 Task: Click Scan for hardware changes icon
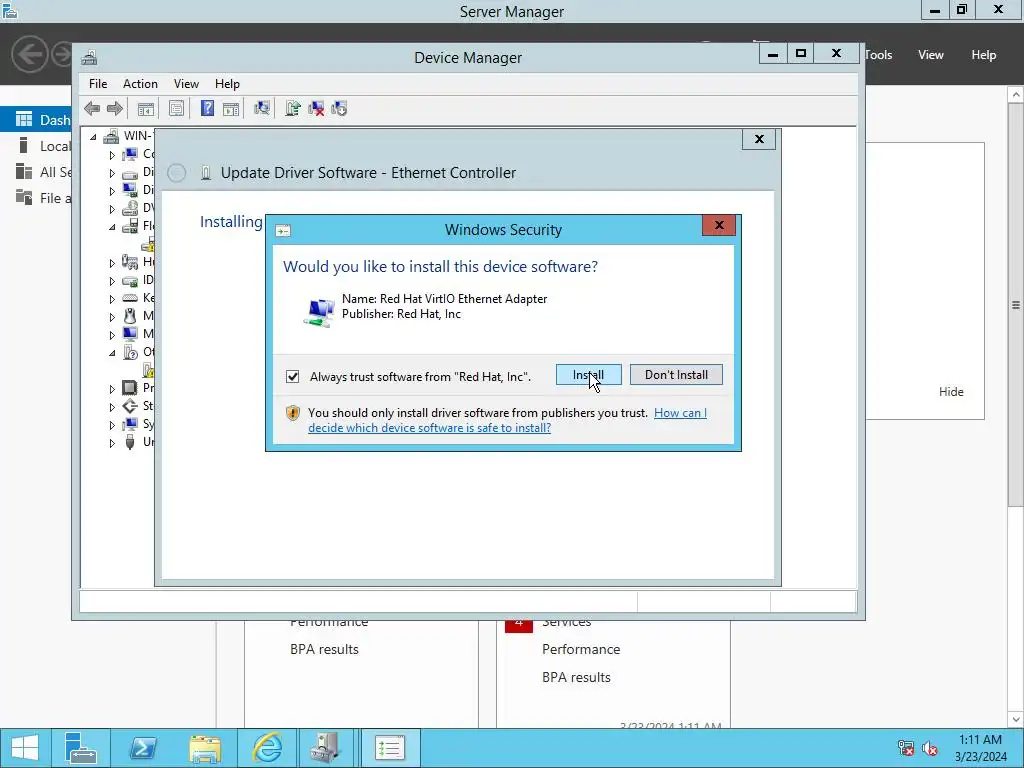(262, 108)
